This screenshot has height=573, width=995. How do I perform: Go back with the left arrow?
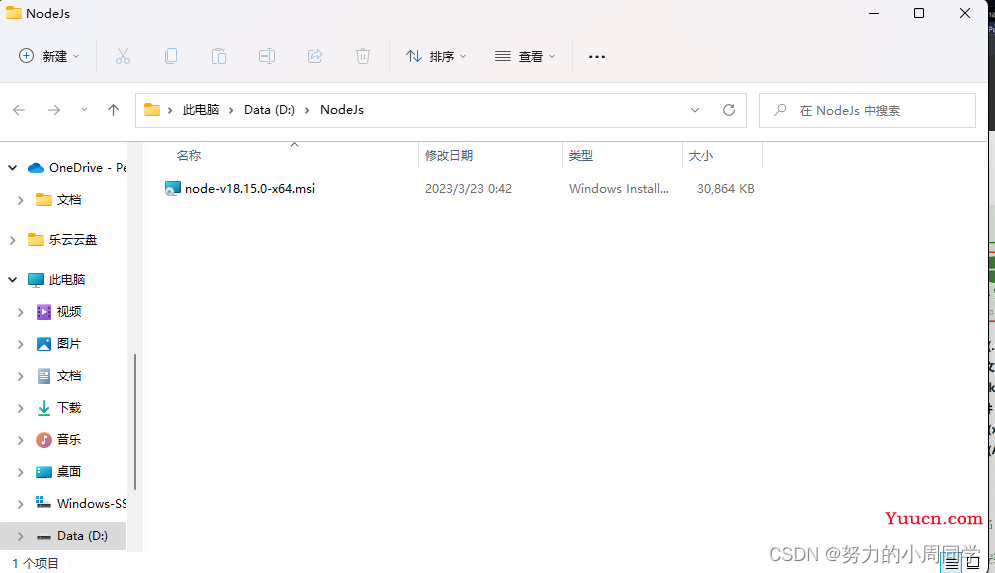tap(19, 110)
